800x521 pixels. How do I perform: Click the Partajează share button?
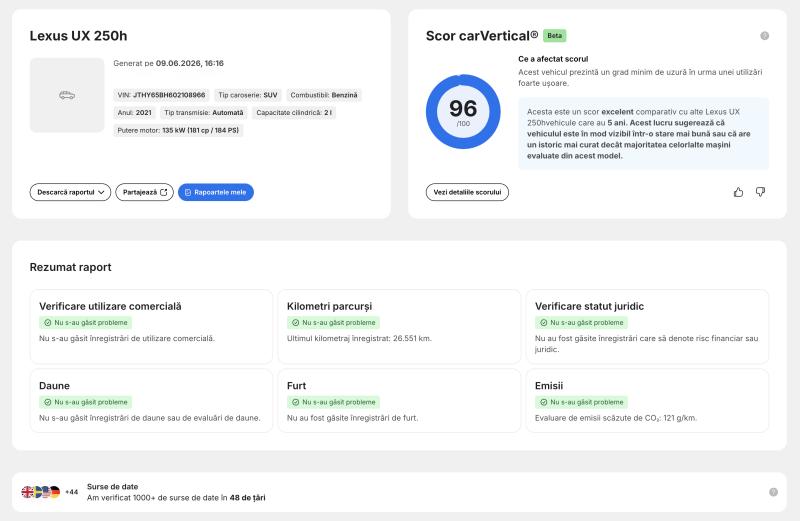[x=144, y=192]
